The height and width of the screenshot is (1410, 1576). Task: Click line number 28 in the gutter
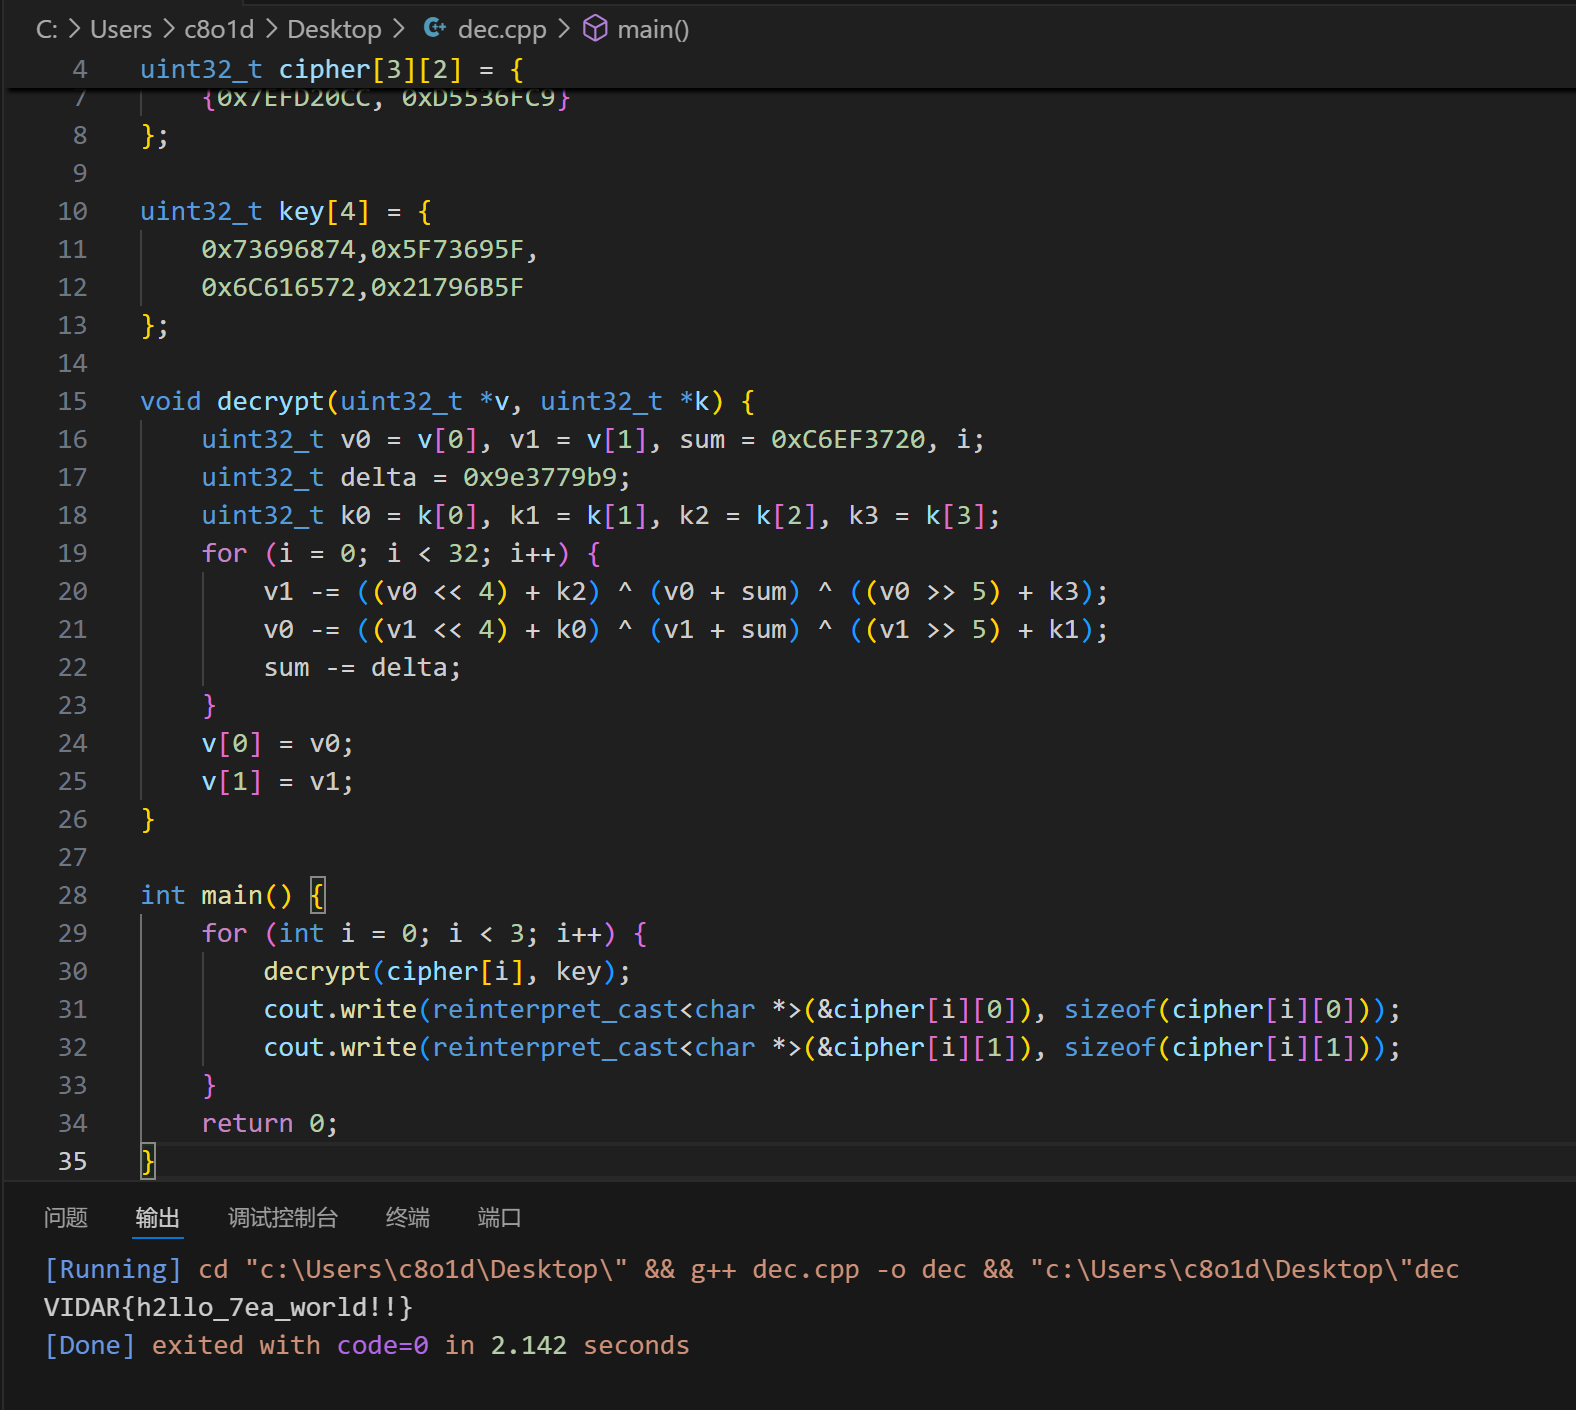pos(72,895)
